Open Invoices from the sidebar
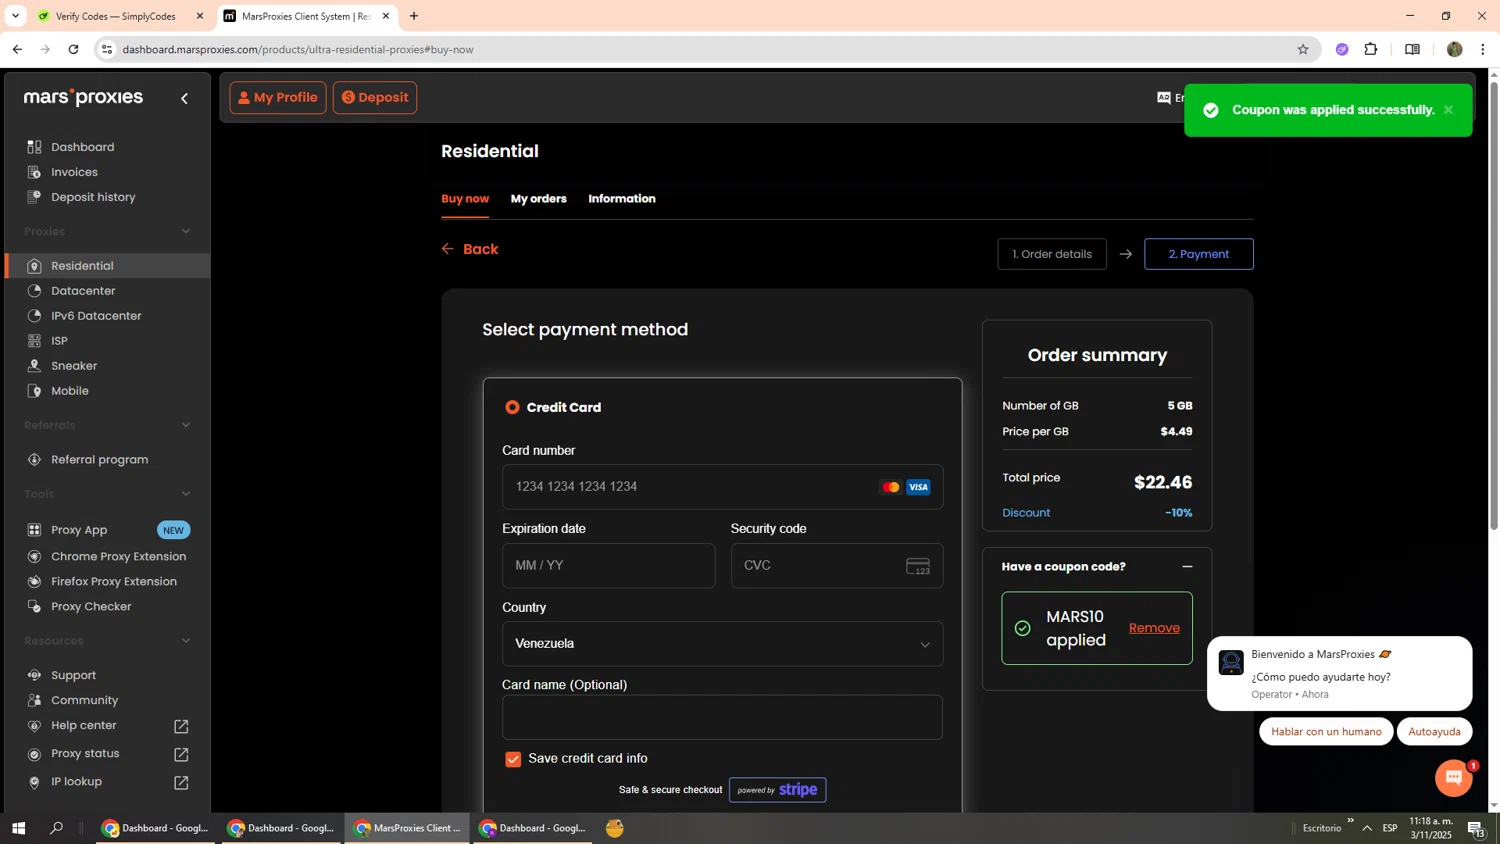 (x=74, y=172)
